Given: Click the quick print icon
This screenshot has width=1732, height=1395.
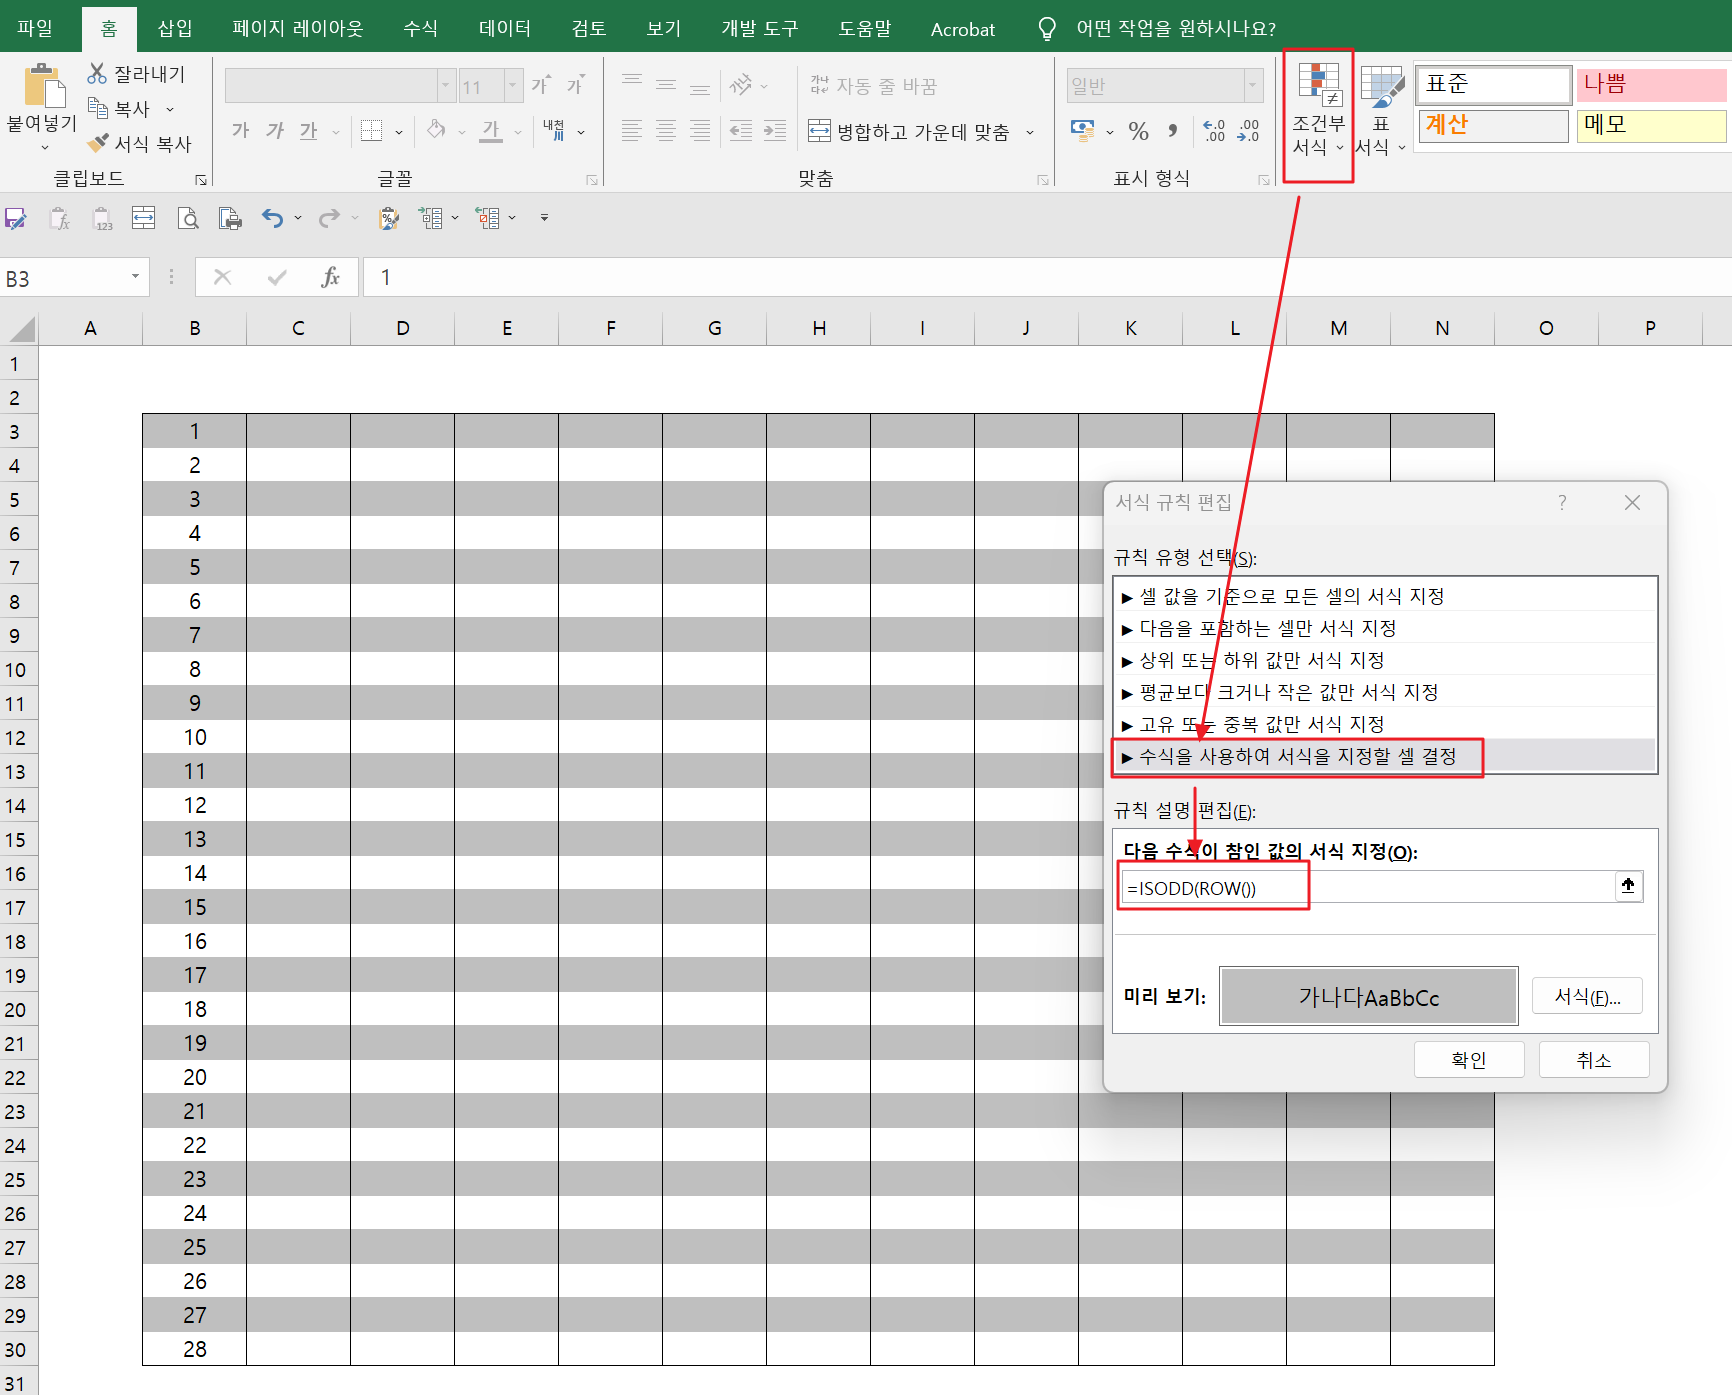Looking at the screenshot, I should click(230, 218).
